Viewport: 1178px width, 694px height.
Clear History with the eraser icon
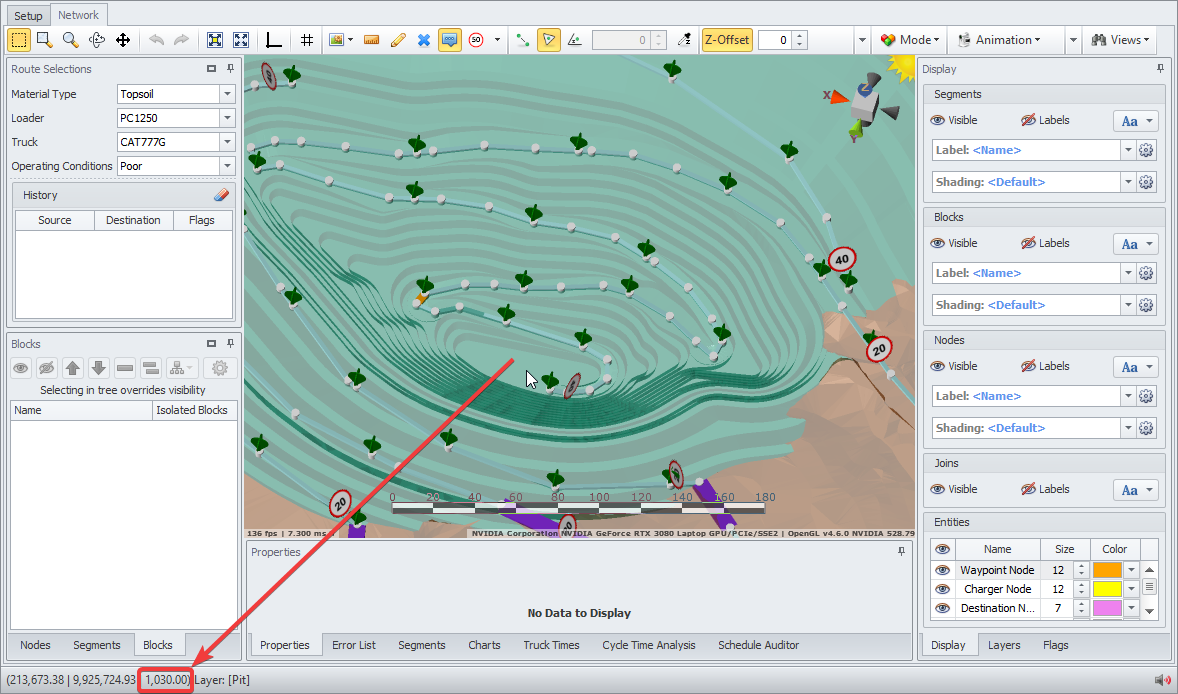pos(222,195)
